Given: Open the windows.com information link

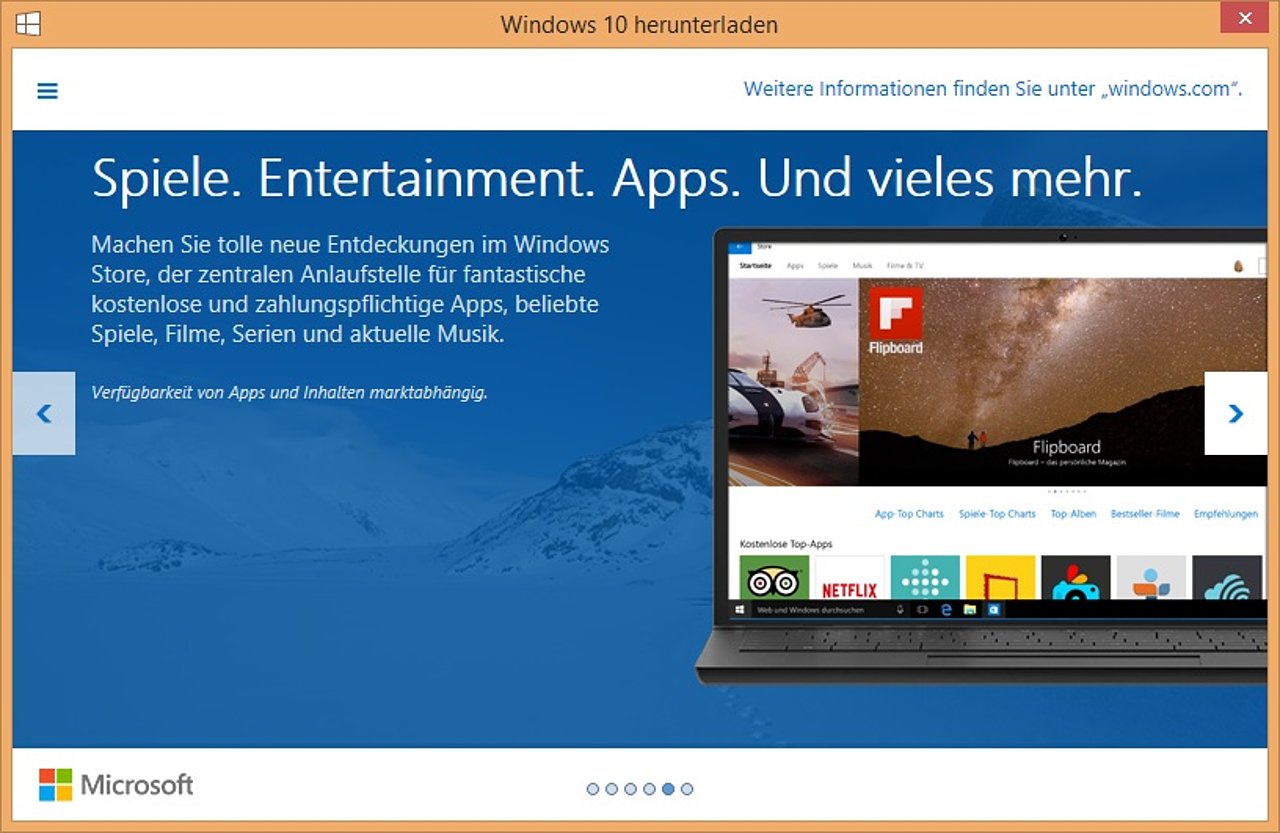Looking at the screenshot, I should (x=993, y=89).
